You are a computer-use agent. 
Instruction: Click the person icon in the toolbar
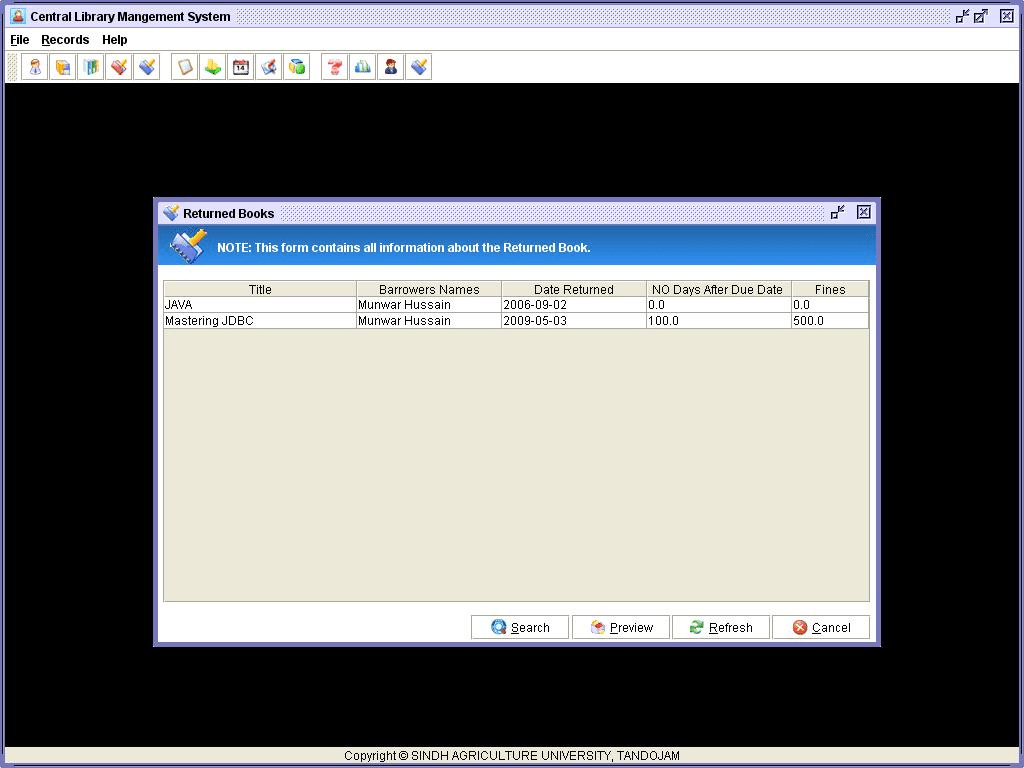coord(35,67)
